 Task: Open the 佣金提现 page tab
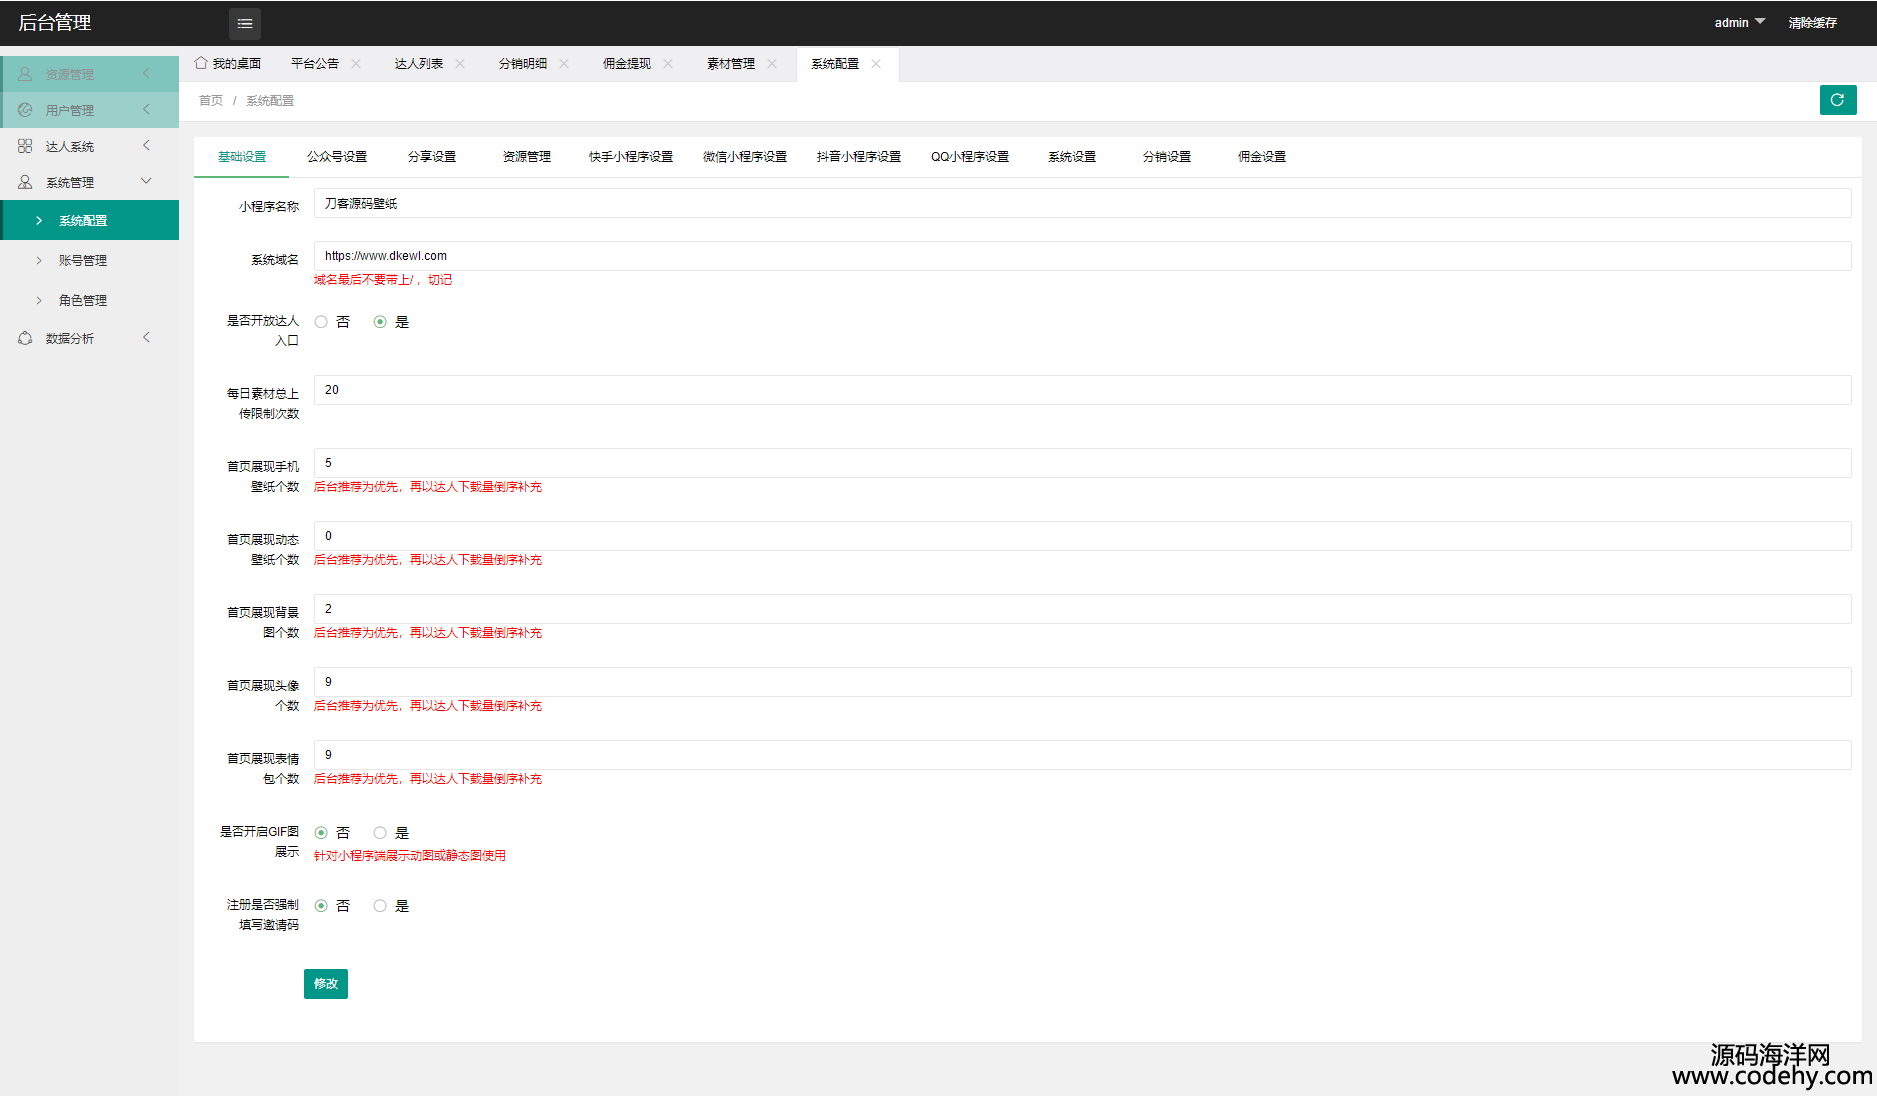pos(627,63)
